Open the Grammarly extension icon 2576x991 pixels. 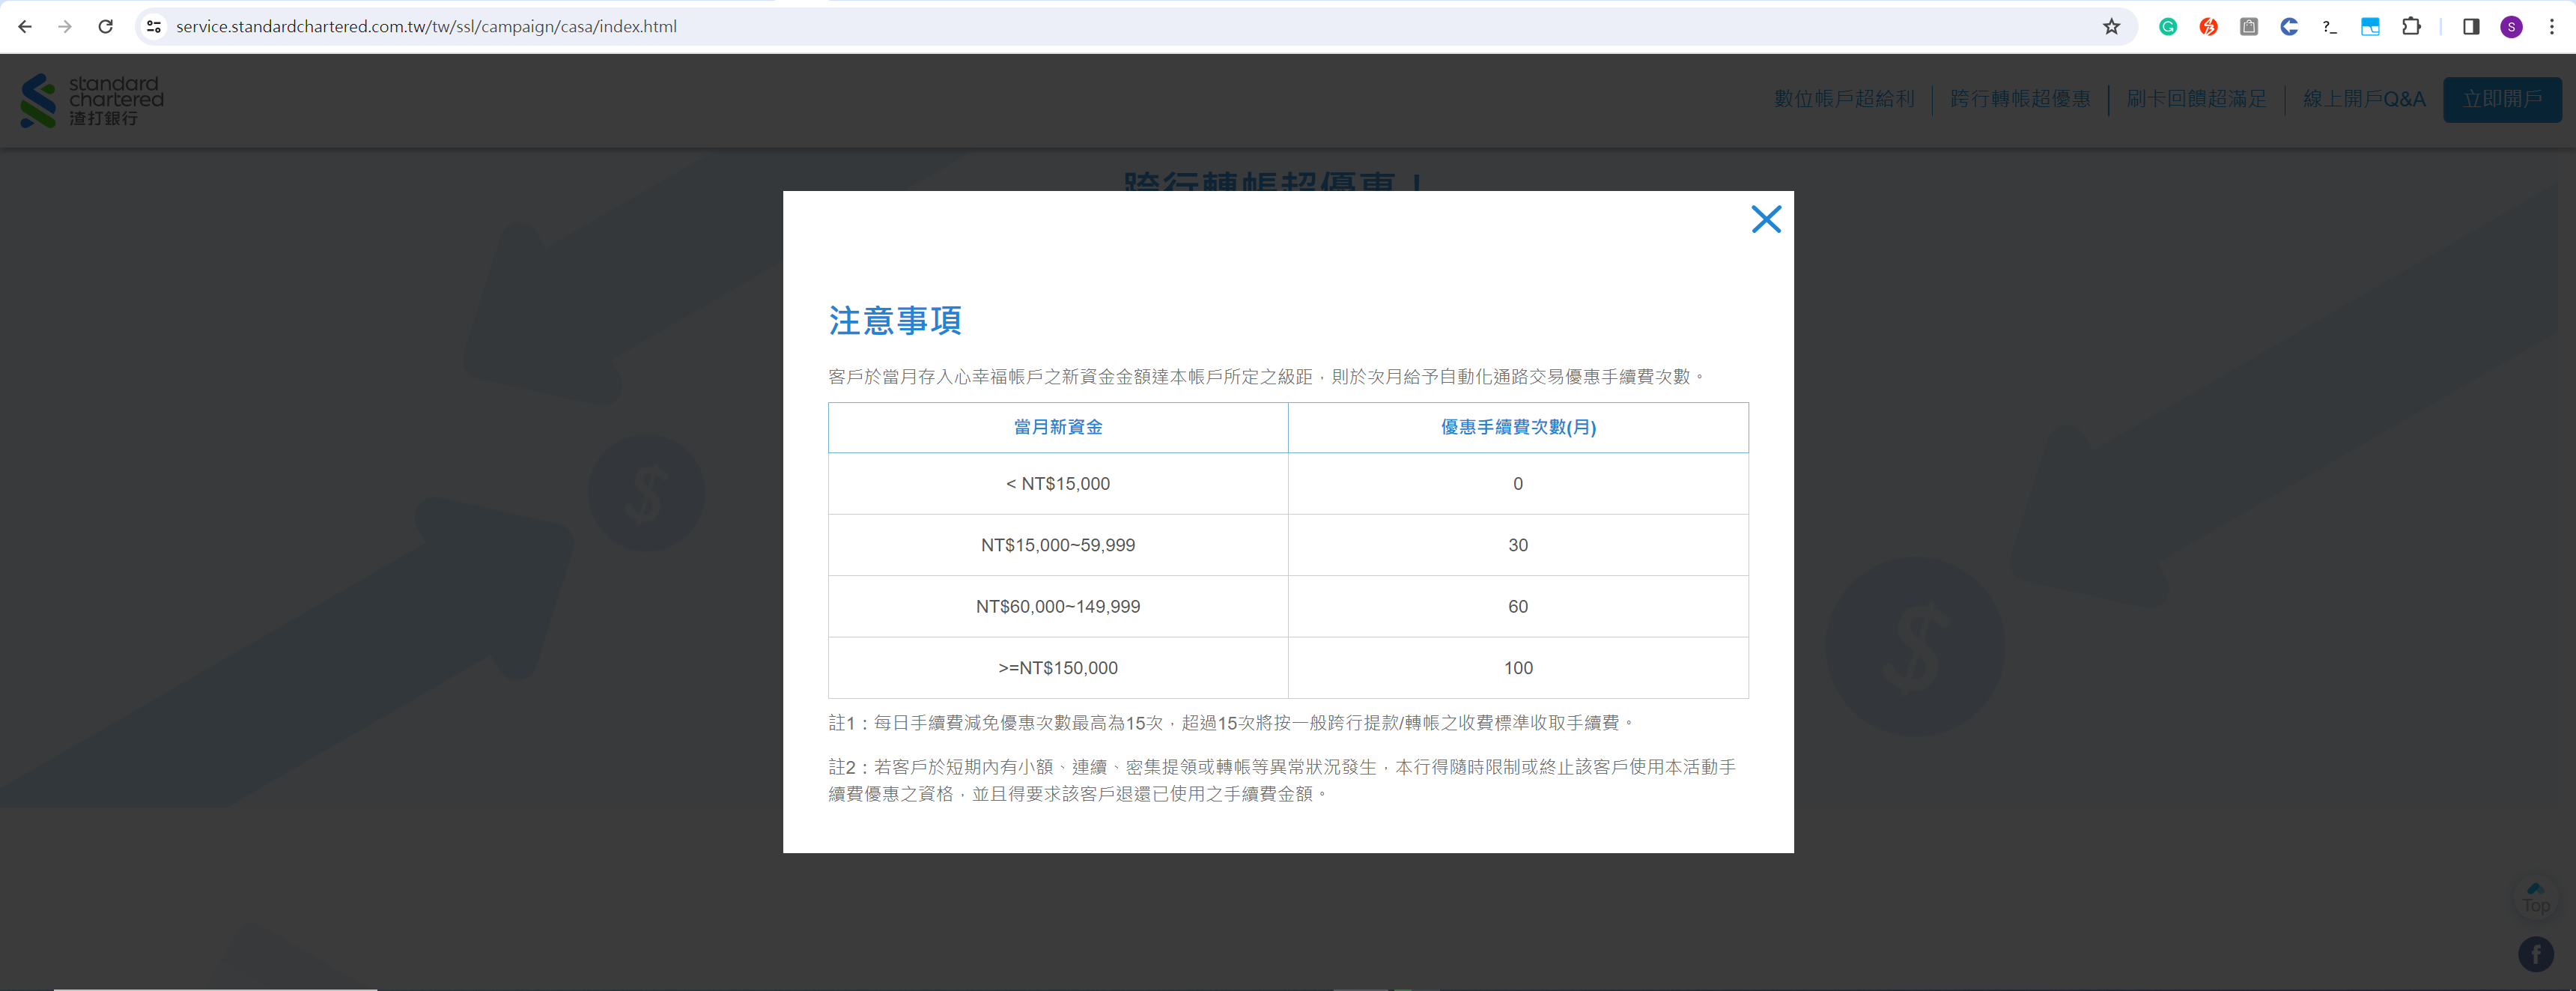coord(2168,27)
